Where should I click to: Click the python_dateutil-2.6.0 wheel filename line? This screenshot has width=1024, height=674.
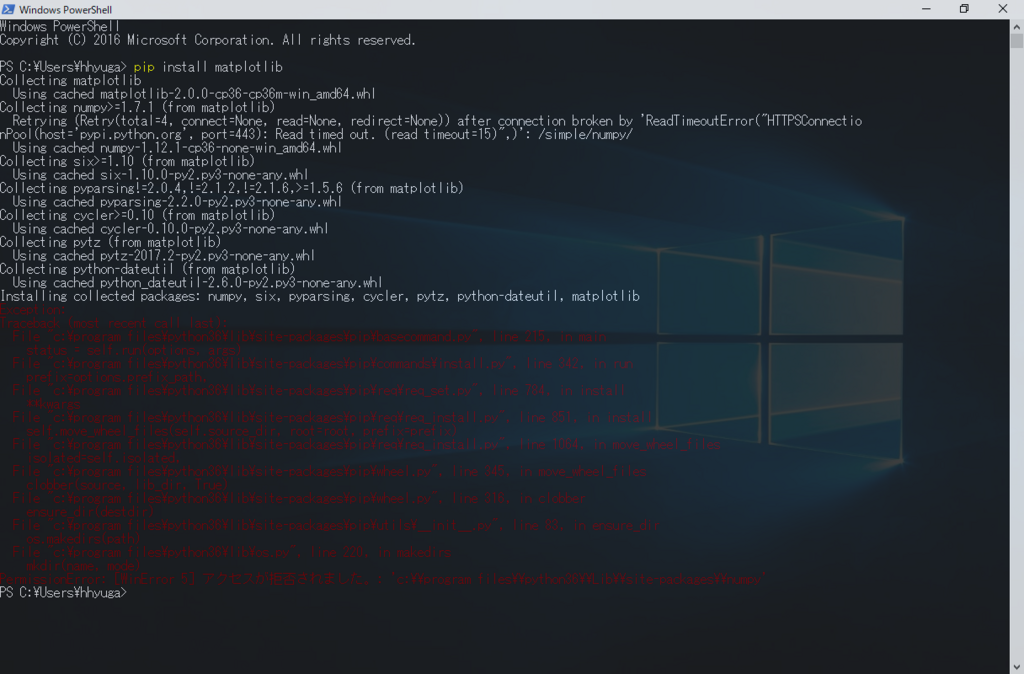pyautogui.click(x=197, y=283)
